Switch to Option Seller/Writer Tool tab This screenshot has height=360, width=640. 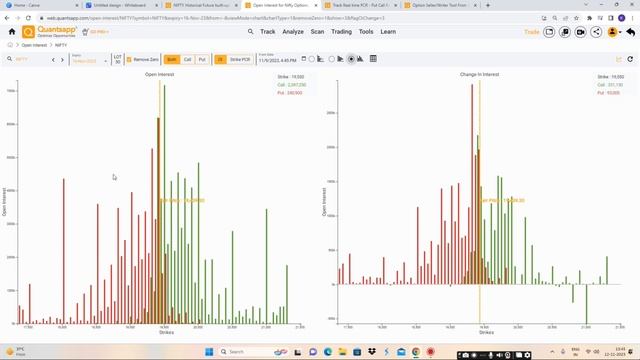click(x=440, y=5)
